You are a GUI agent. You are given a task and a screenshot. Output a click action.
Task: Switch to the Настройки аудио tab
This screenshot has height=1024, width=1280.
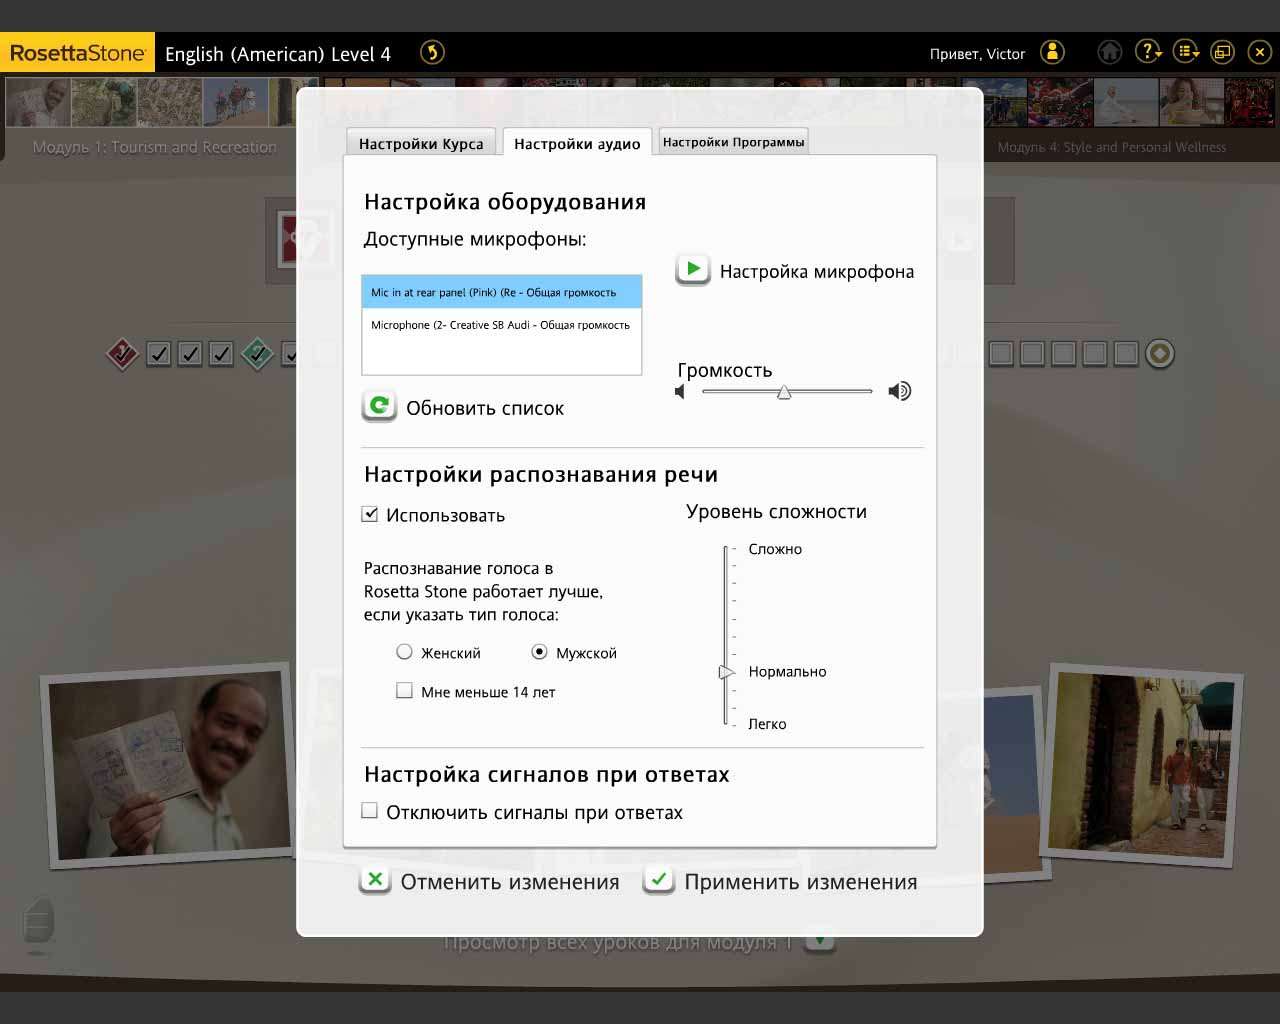(x=577, y=143)
